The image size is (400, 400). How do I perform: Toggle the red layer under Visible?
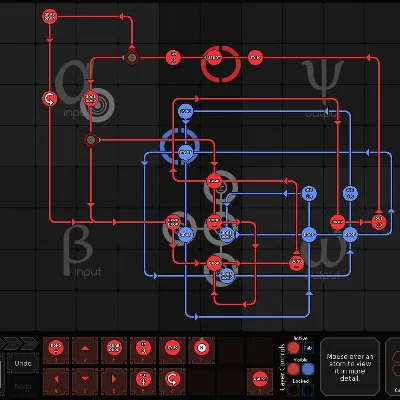coord(294,369)
